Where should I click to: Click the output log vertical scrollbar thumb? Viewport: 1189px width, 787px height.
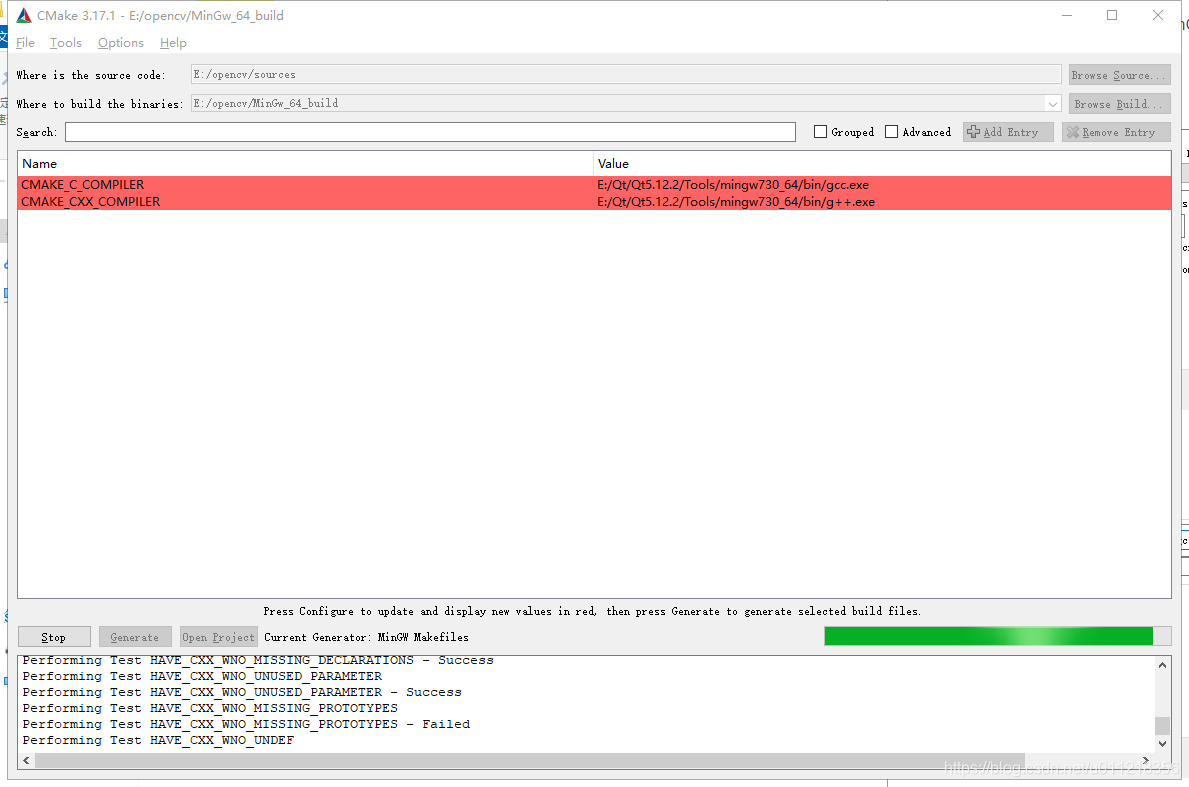click(1162, 726)
